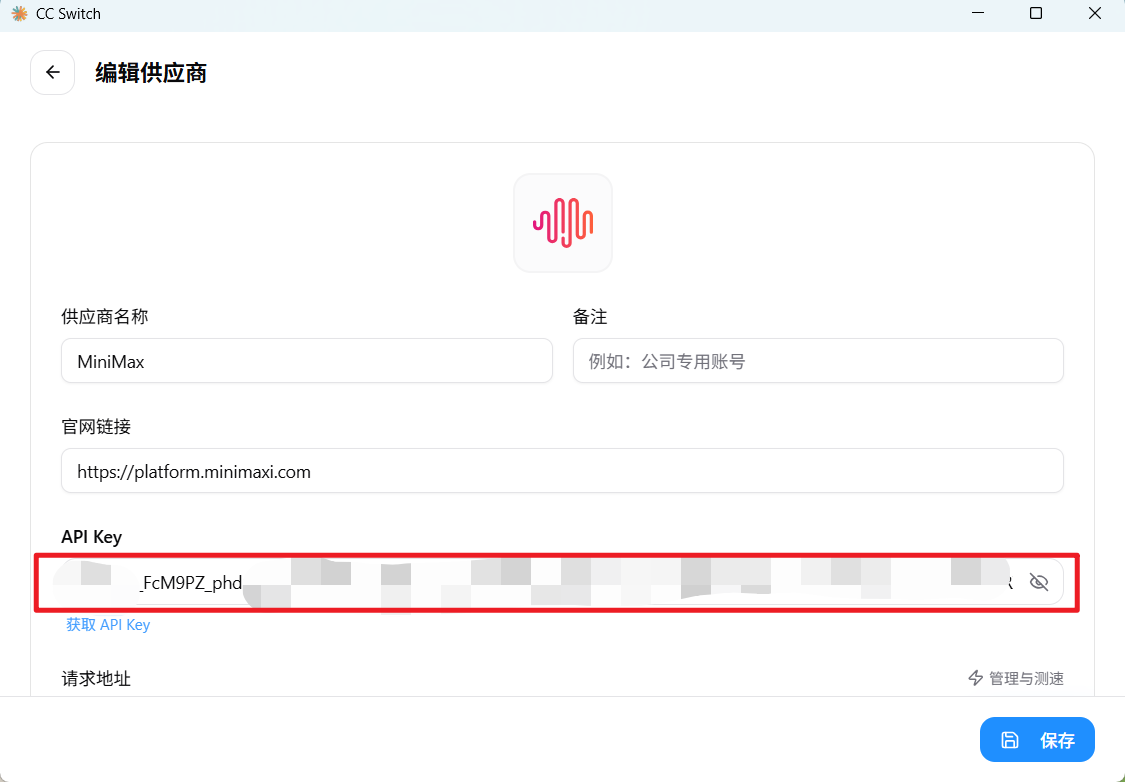The image size is (1125, 782).
Task: Maximize the CC Switch window
Action: 1036,14
